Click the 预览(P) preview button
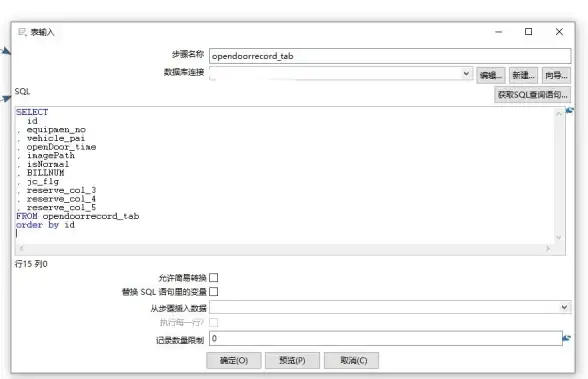This screenshot has height=379, width=588. coord(292,360)
